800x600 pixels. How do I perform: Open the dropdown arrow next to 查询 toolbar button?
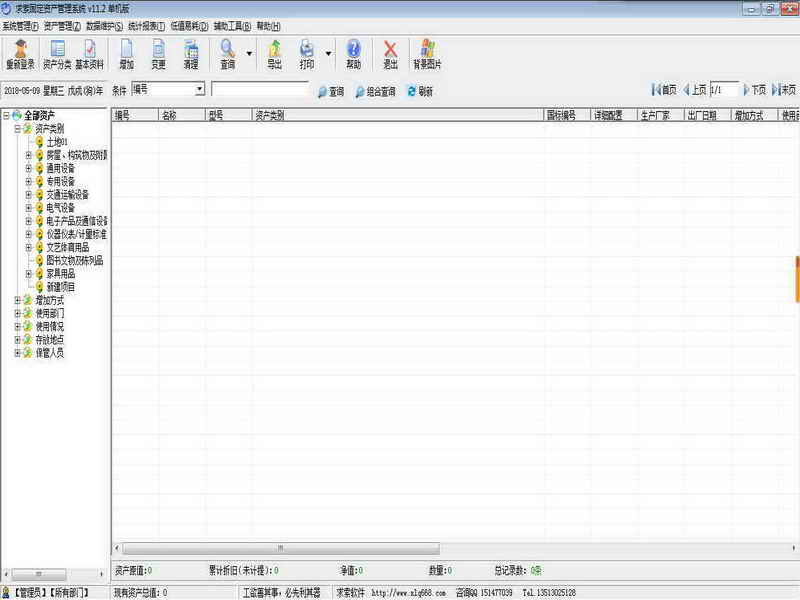(x=249, y=53)
